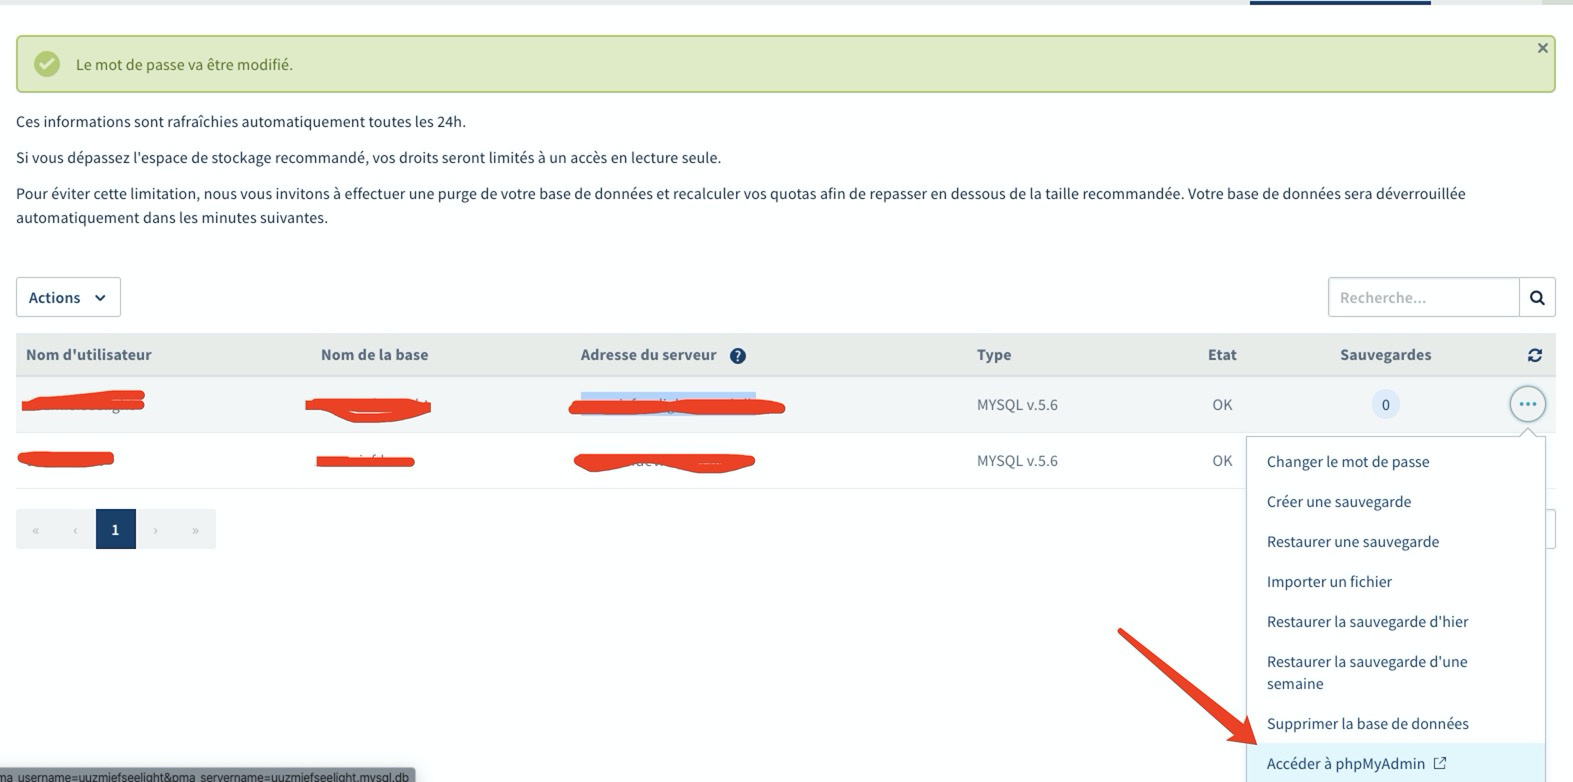Select "Restaurer la sauvegarde d'une semaine"
Screen dimensions: 1573x782
pos(1366,672)
